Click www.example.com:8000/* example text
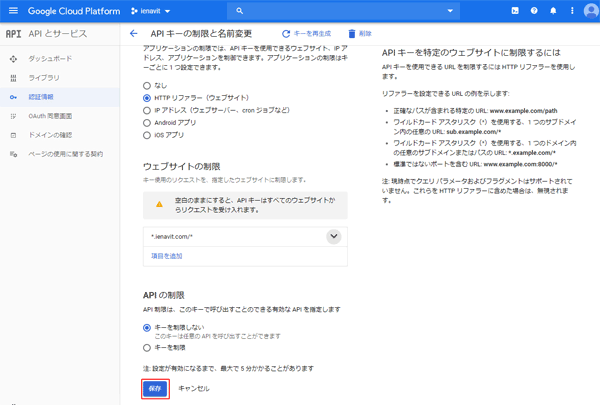This screenshot has height=405, width=600. (x=520, y=164)
